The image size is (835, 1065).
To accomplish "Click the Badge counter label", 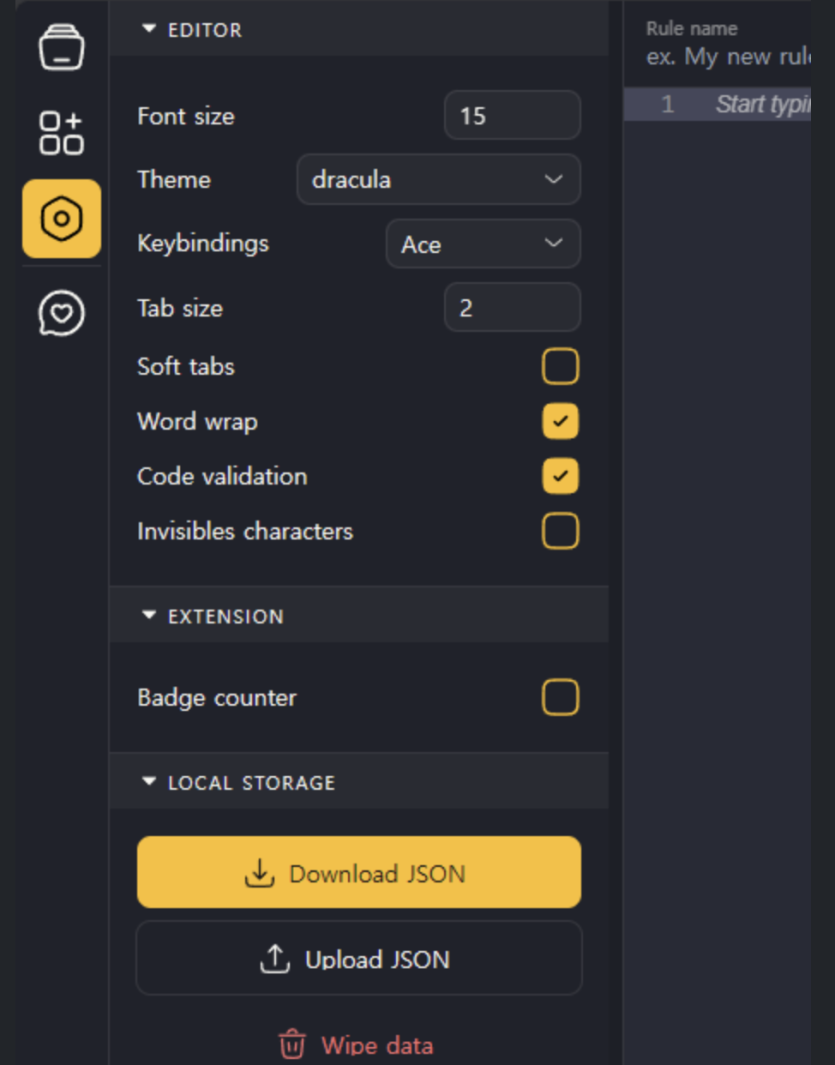I will pos(217,698).
